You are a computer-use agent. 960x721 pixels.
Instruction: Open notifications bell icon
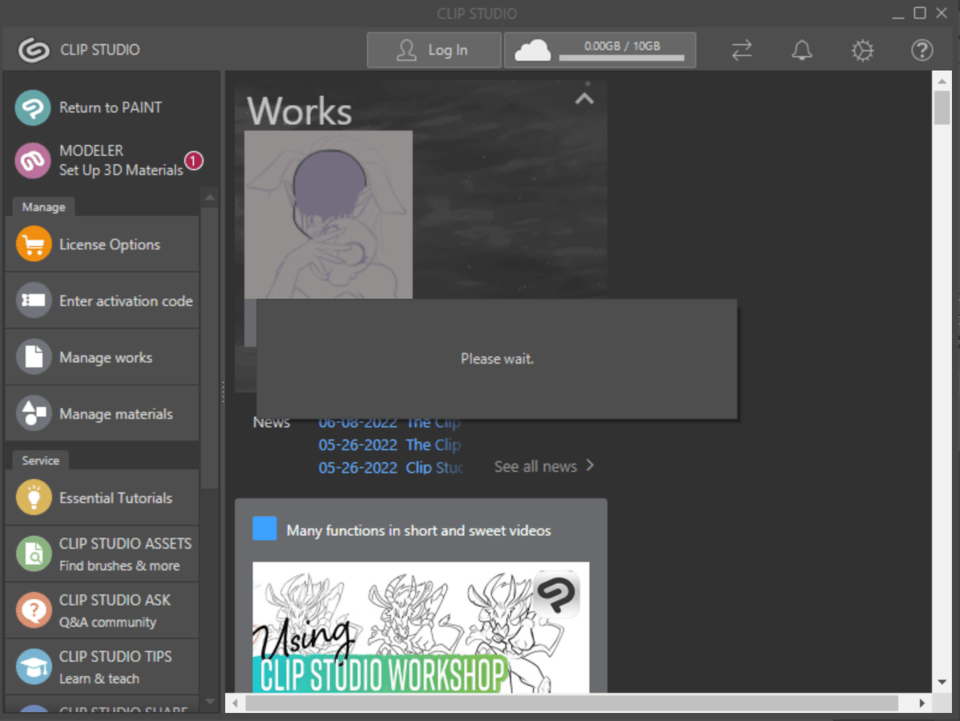[801, 50]
